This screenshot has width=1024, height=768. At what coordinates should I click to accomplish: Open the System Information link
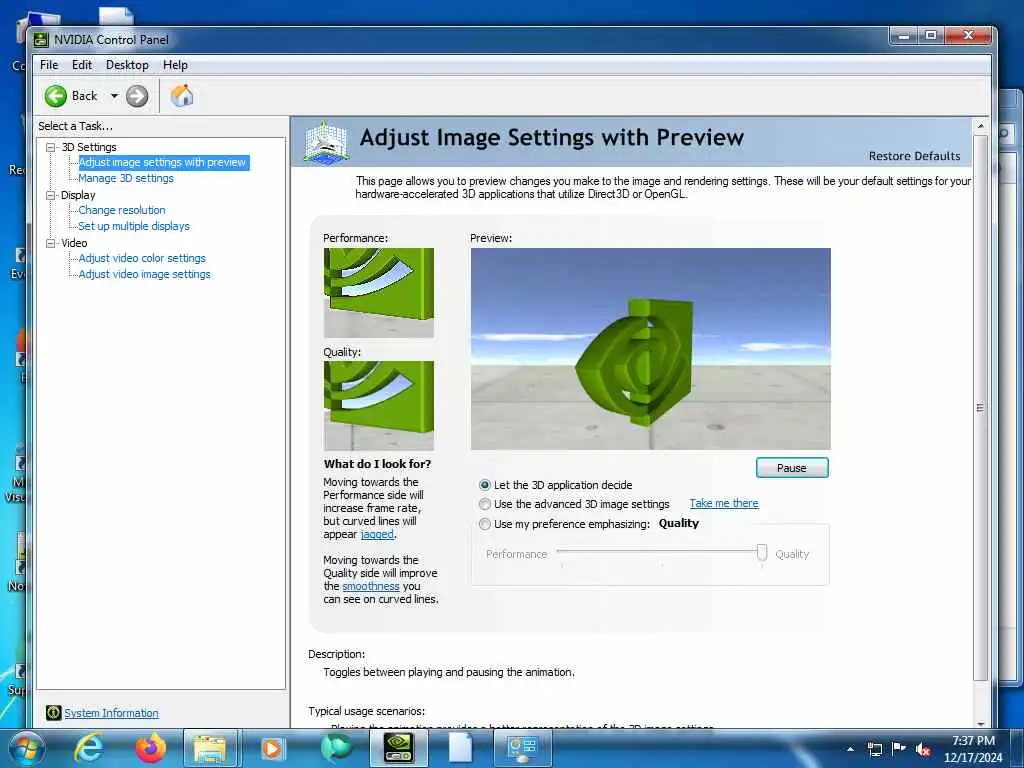coord(111,713)
